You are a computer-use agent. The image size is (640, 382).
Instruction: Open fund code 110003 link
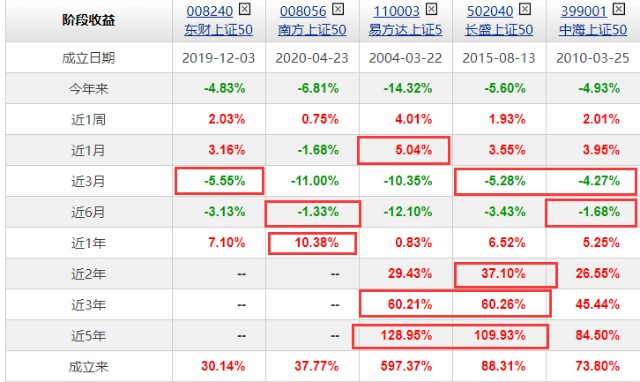pos(397,11)
